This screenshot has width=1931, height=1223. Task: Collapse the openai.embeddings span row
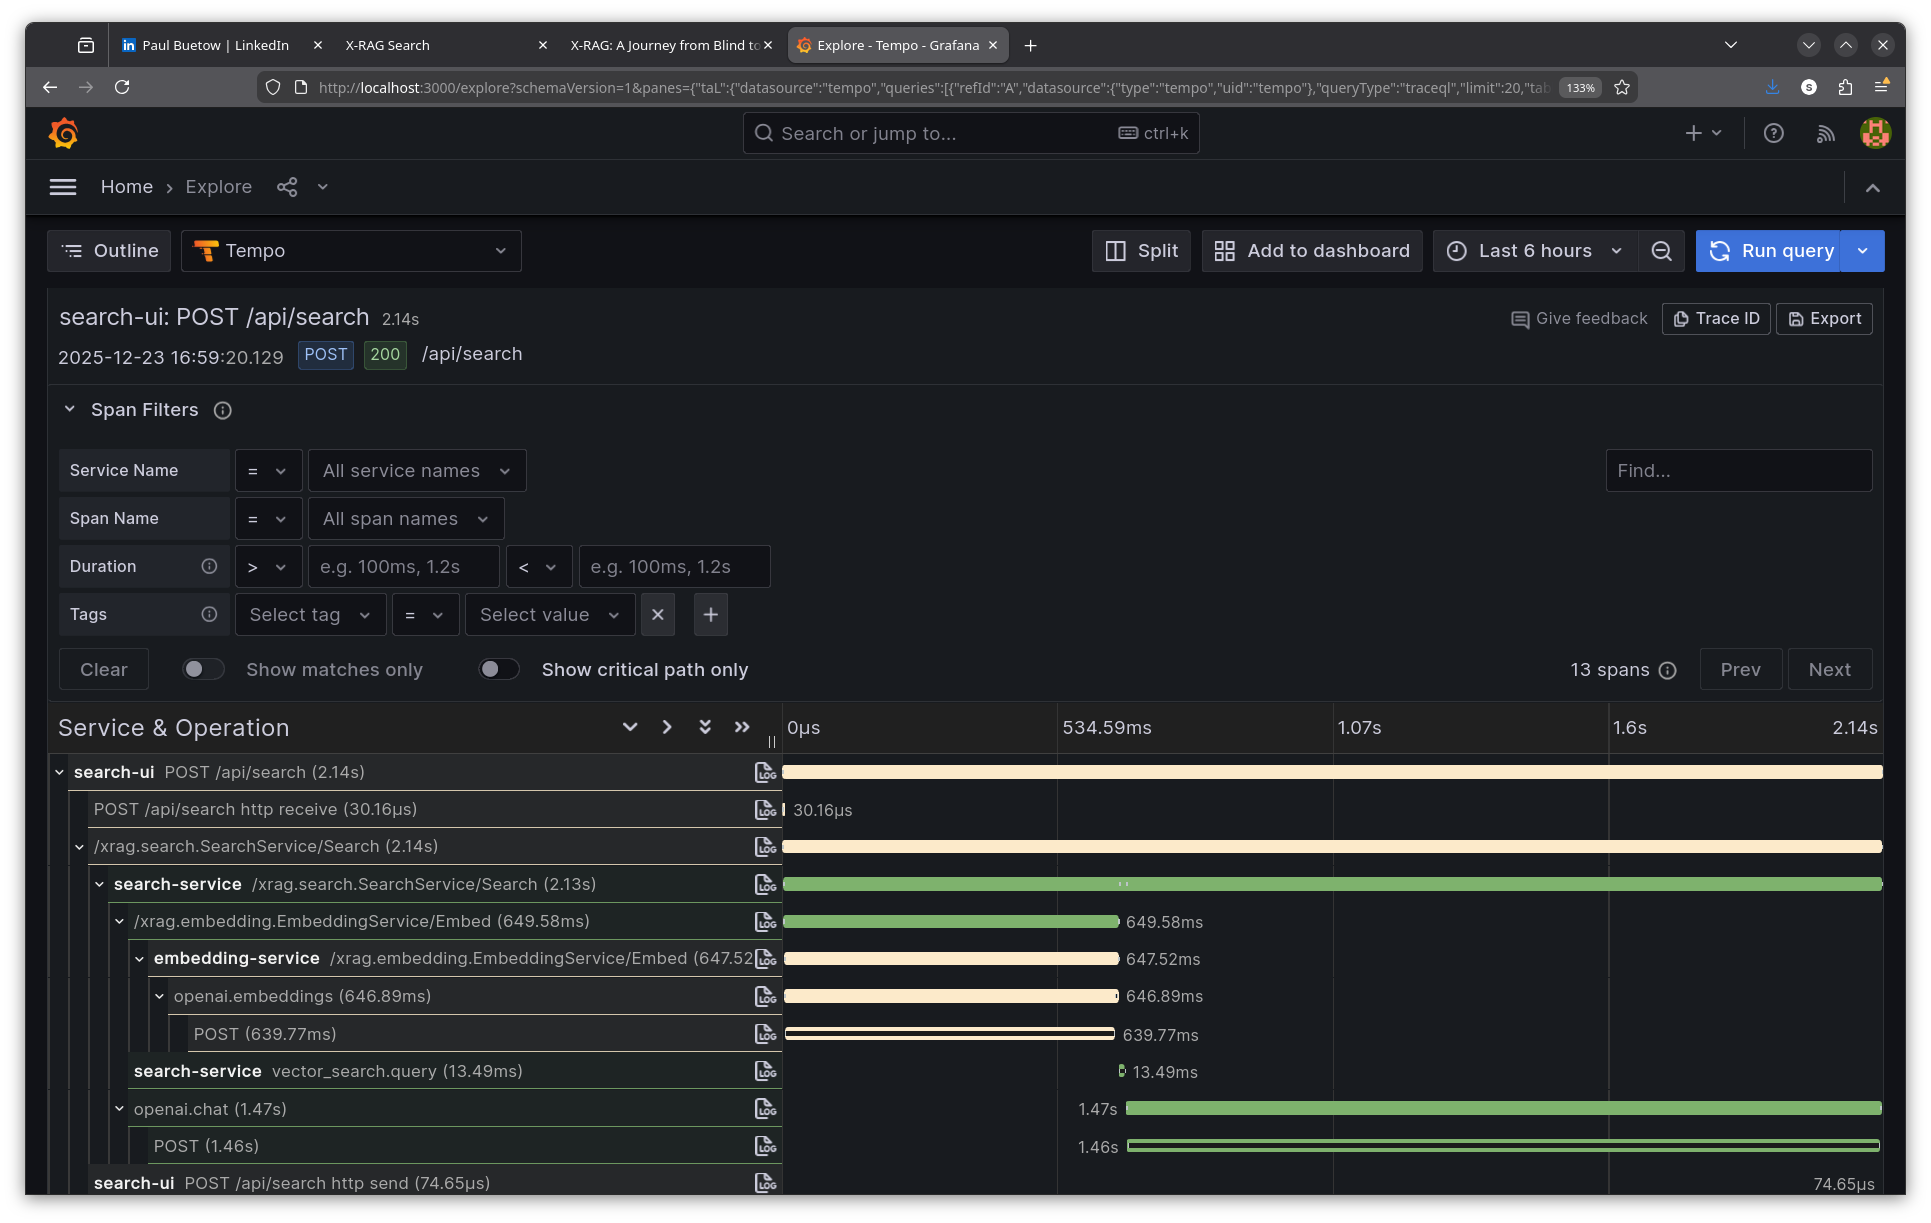click(159, 996)
